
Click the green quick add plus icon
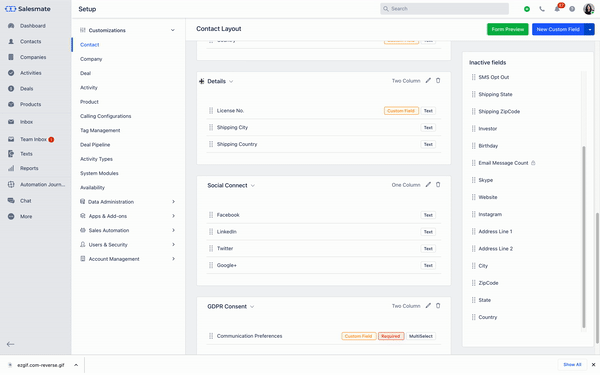527,9
